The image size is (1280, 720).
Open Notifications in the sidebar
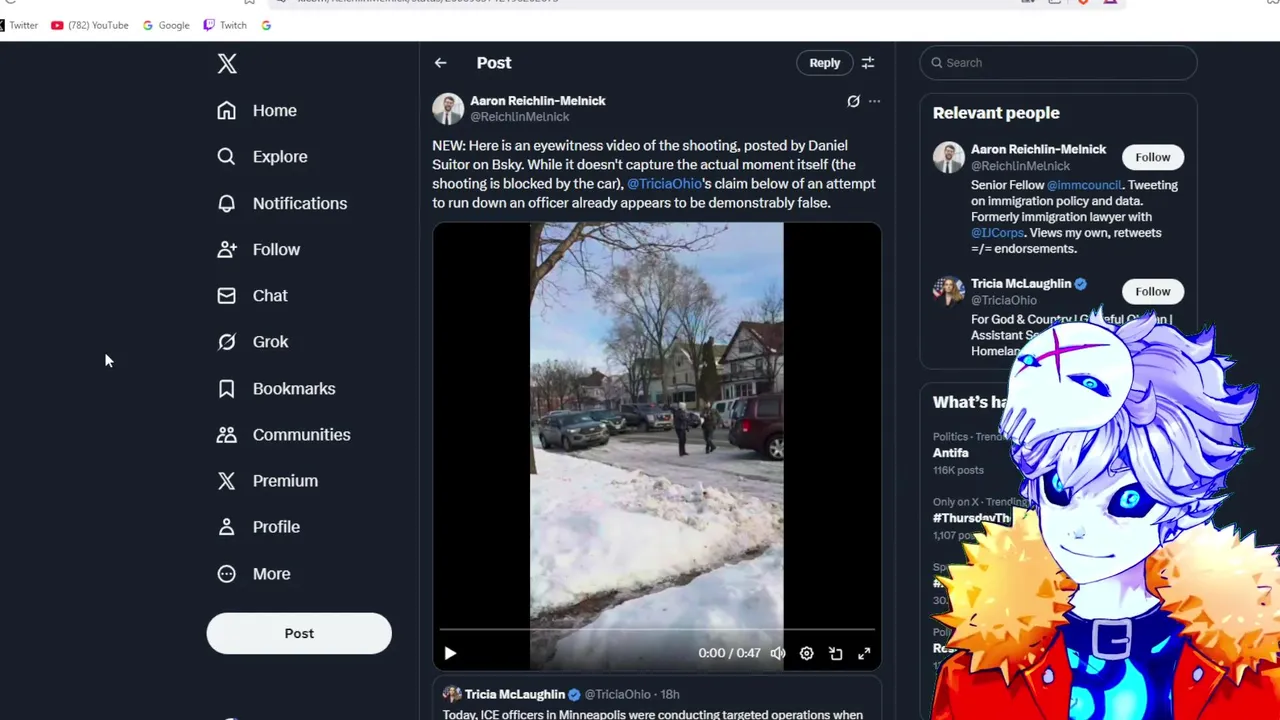tap(282, 203)
